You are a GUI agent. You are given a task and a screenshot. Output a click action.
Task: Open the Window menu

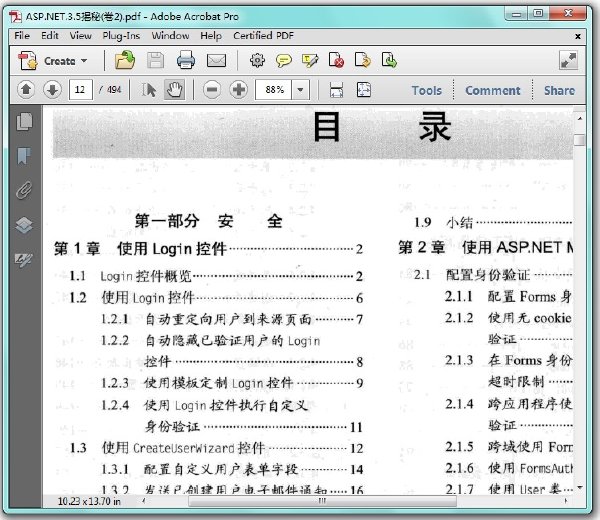click(x=170, y=36)
